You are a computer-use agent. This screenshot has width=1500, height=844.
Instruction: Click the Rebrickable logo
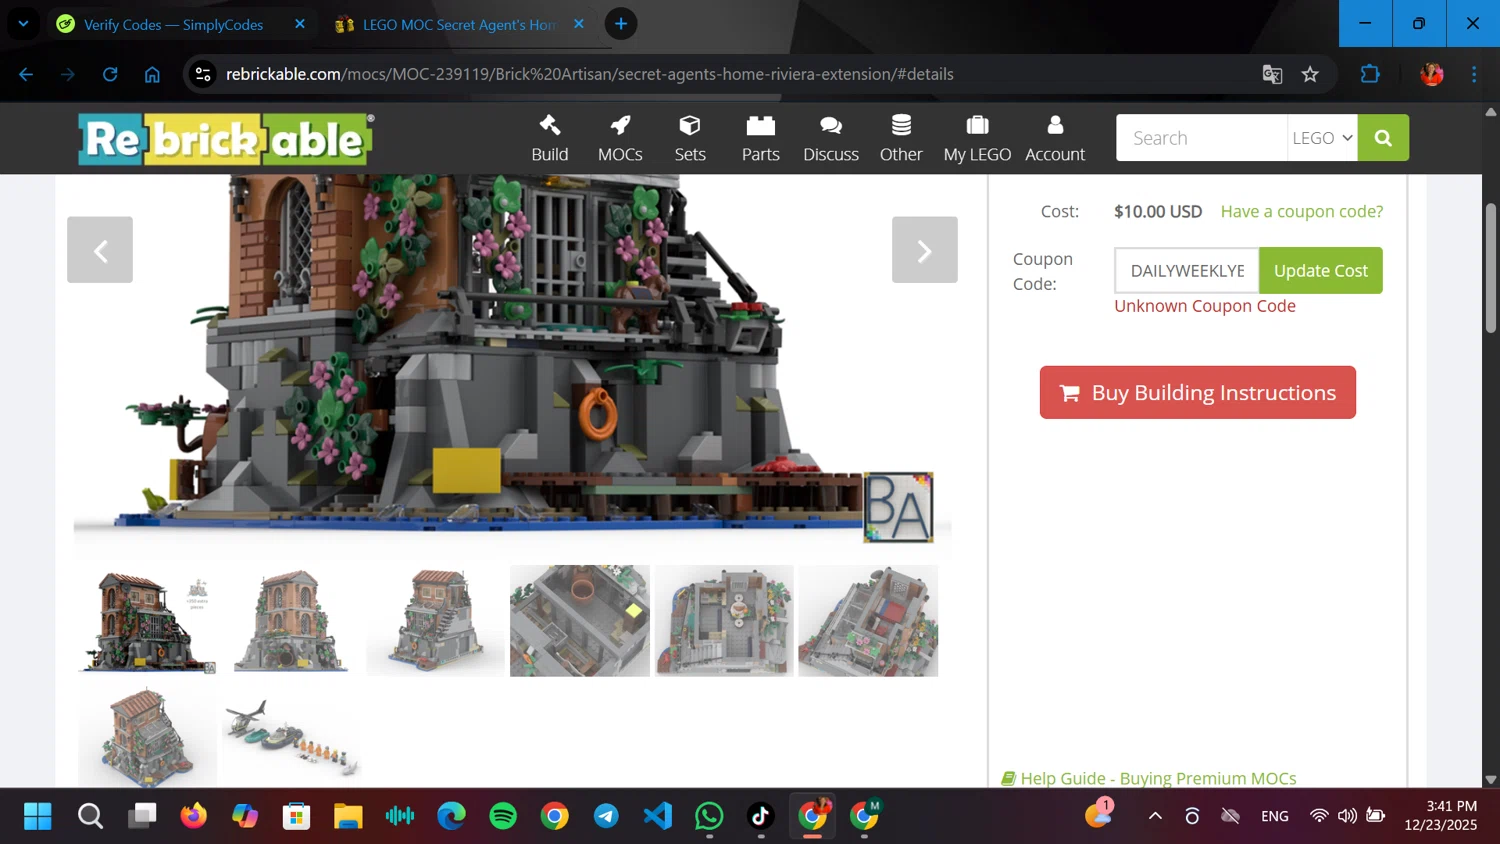pos(226,139)
